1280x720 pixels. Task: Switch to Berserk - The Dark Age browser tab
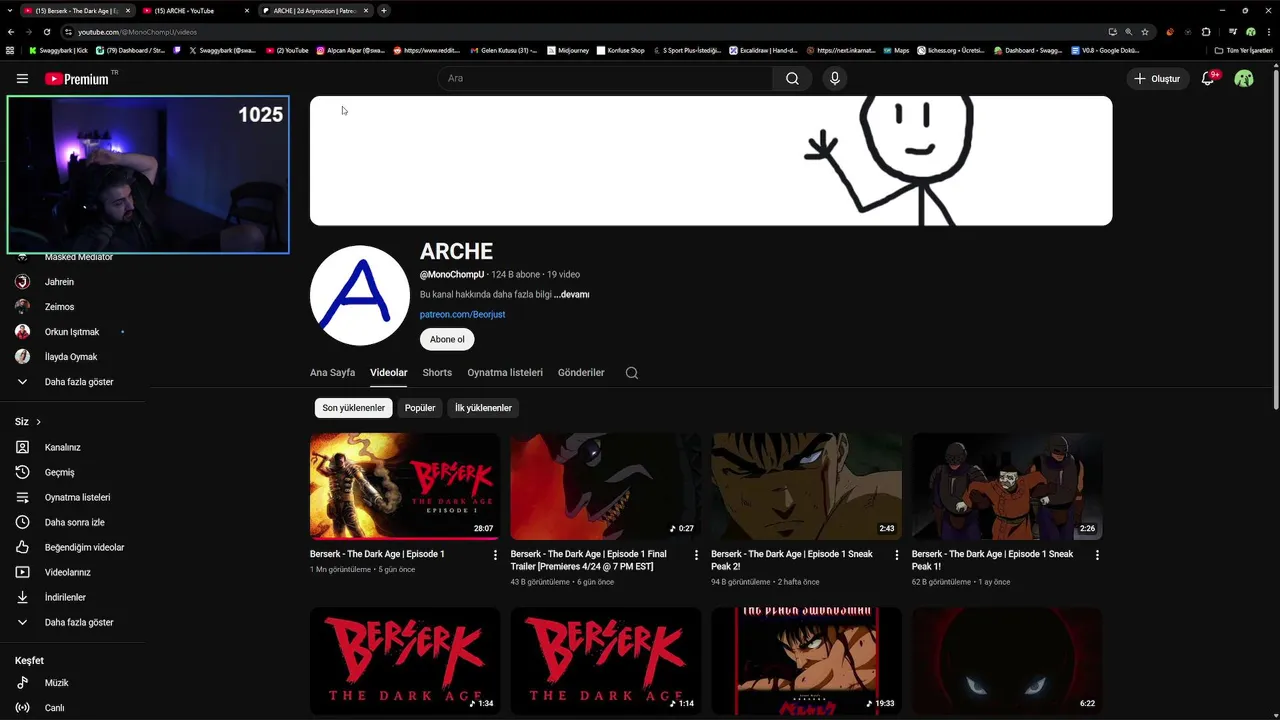tap(76, 10)
